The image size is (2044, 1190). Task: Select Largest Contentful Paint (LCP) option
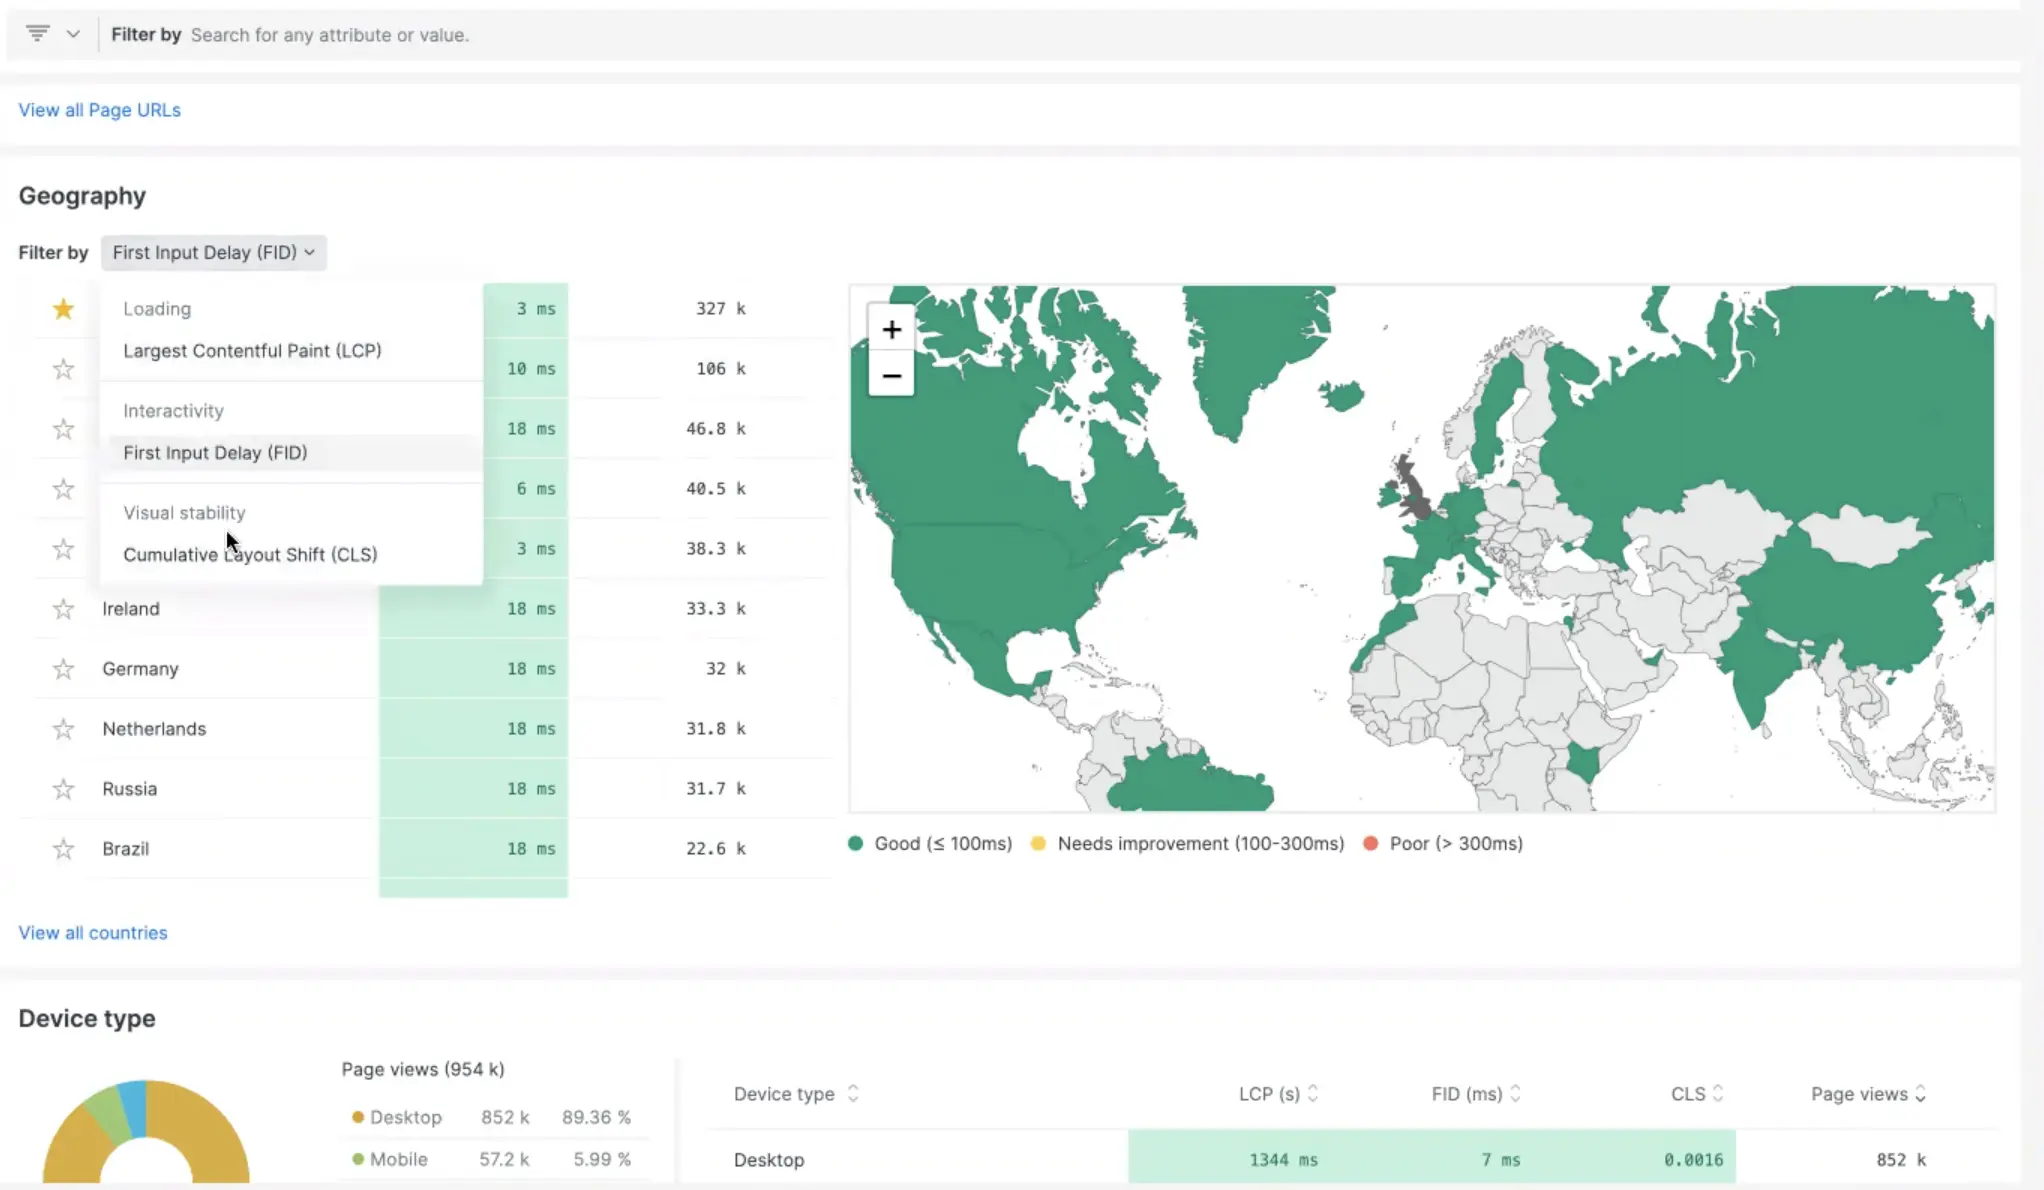click(252, 351)
